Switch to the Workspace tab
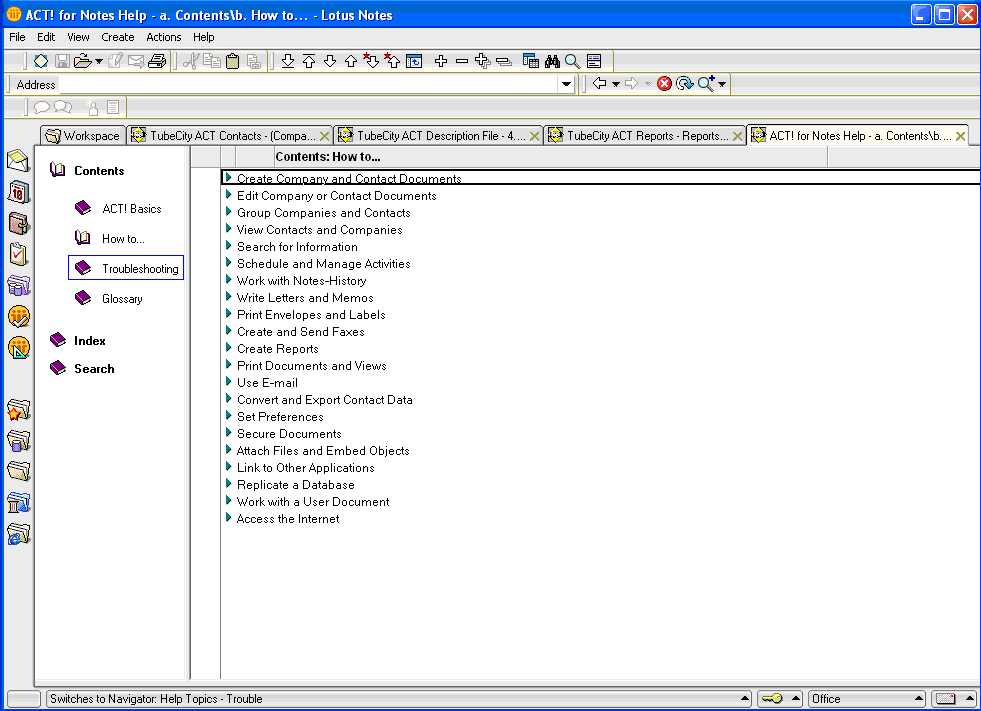The image size is (981, 711). (83, 135)
